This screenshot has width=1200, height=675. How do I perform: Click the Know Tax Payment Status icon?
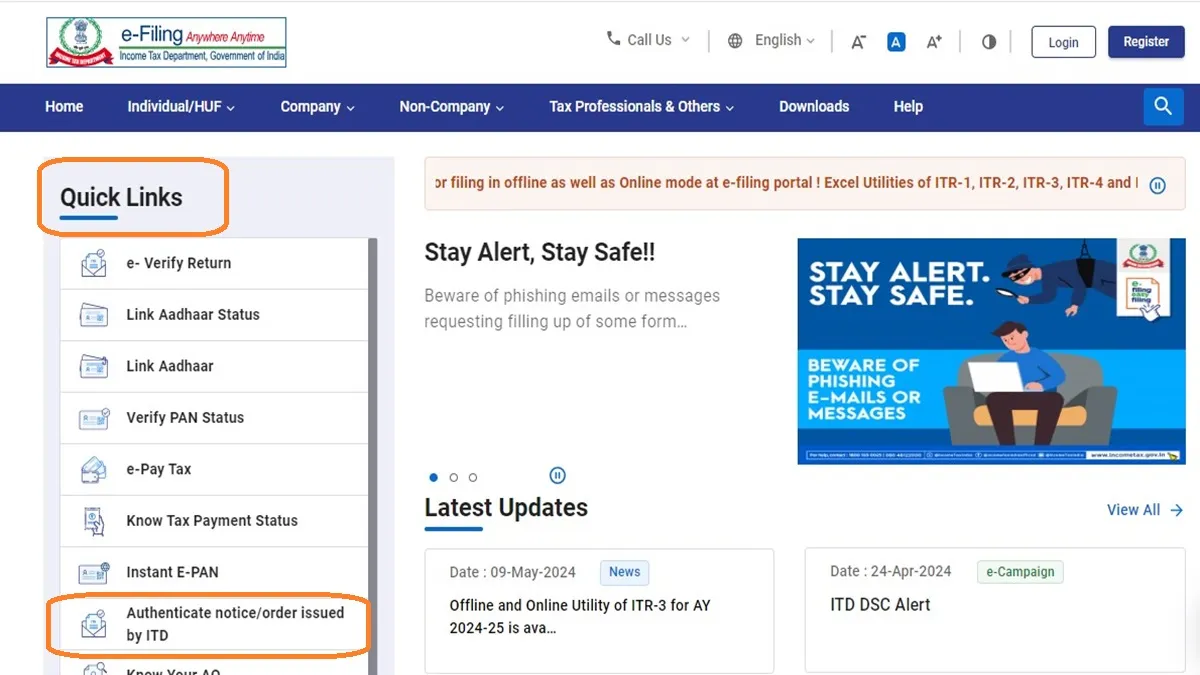93,521
